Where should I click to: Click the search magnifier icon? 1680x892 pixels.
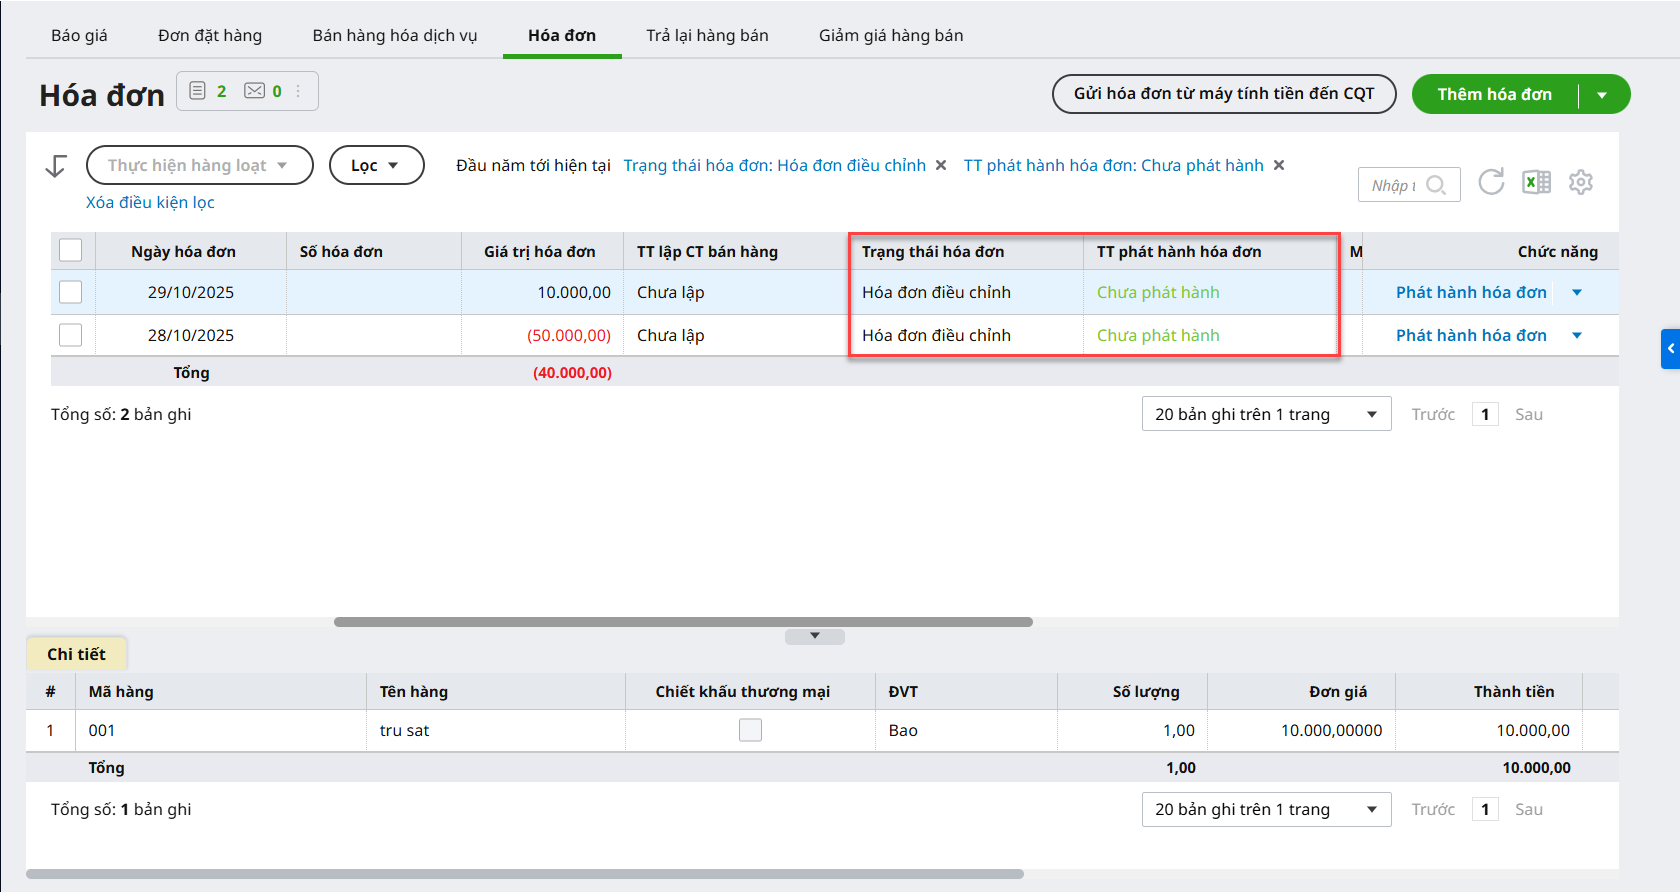1436,185
